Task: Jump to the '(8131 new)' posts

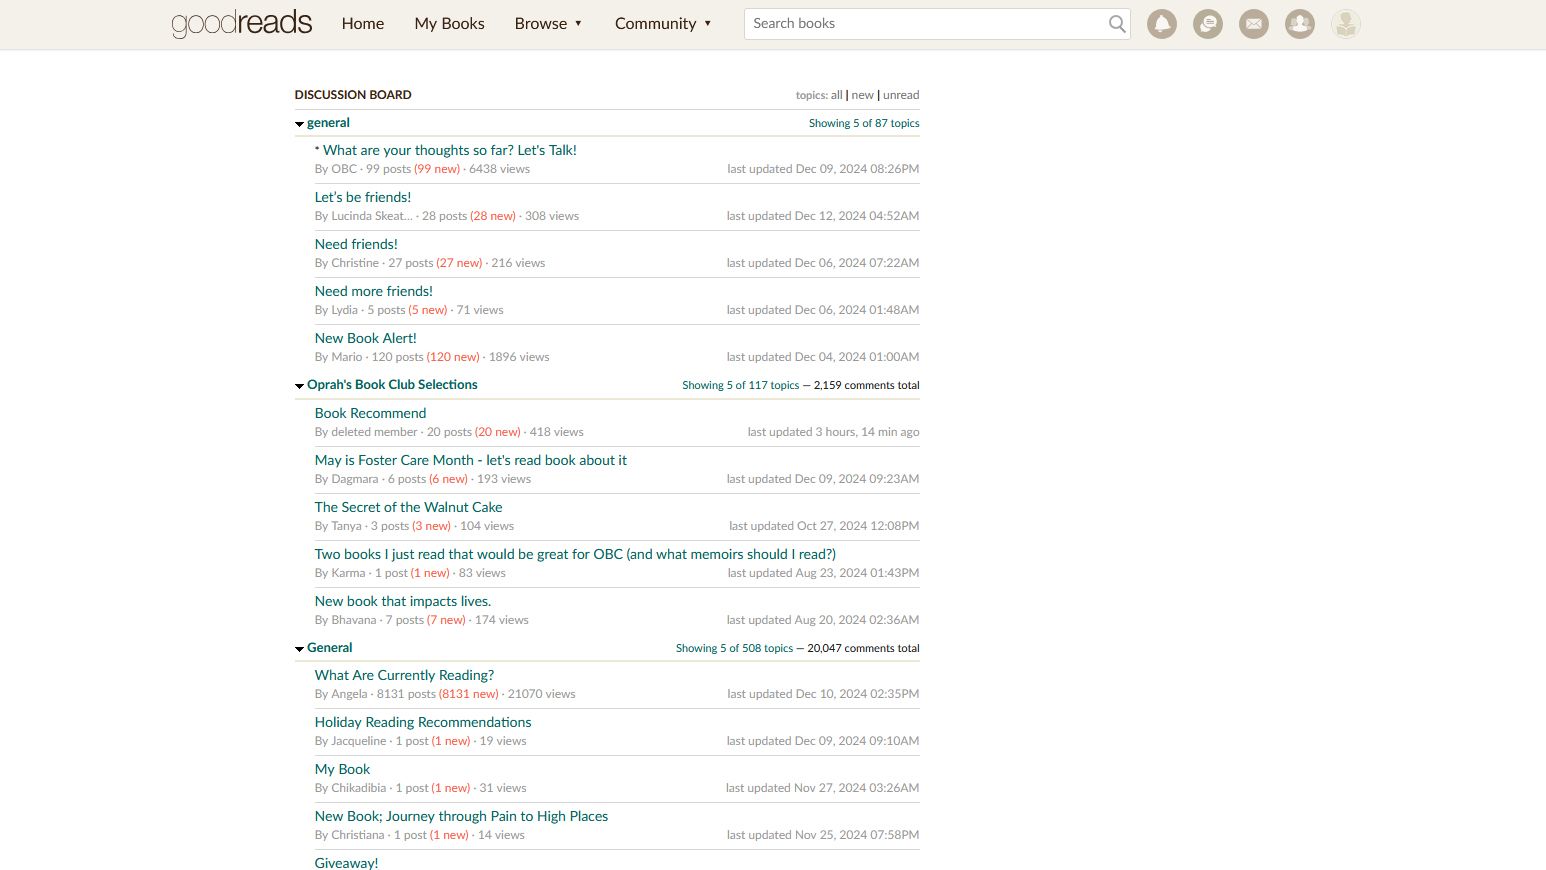Action: (469, 694)
